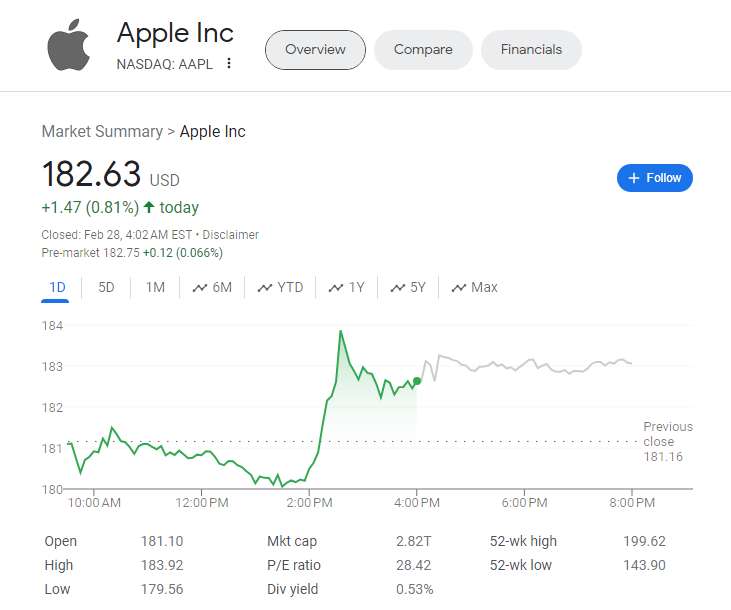Switch to the Compare tab

423,49
